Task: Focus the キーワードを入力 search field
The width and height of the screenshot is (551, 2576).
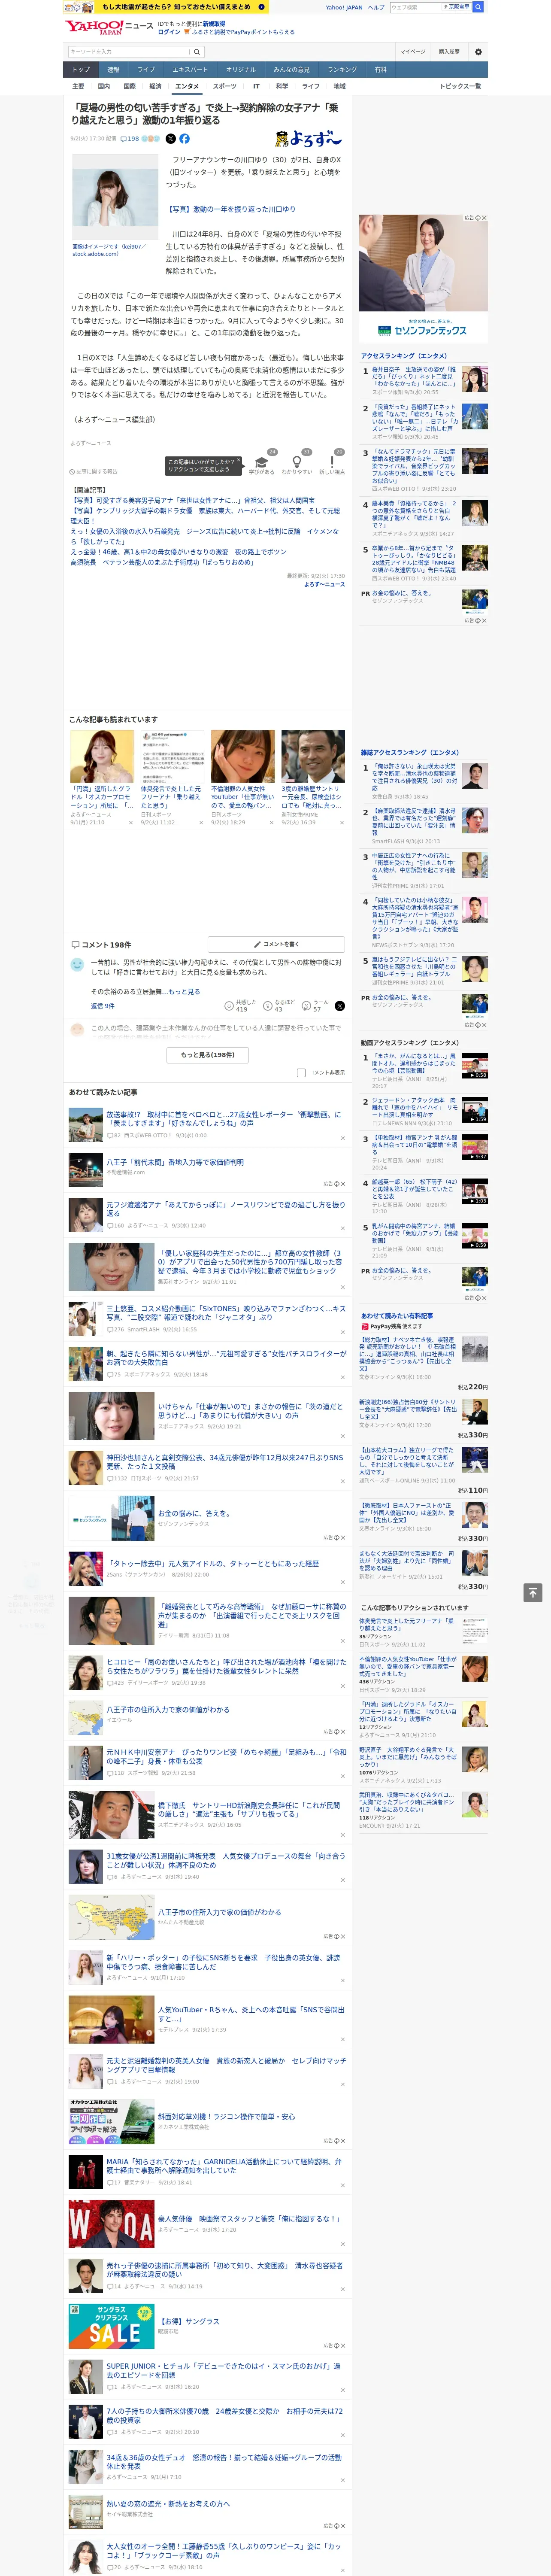Action: click(129, 52)
